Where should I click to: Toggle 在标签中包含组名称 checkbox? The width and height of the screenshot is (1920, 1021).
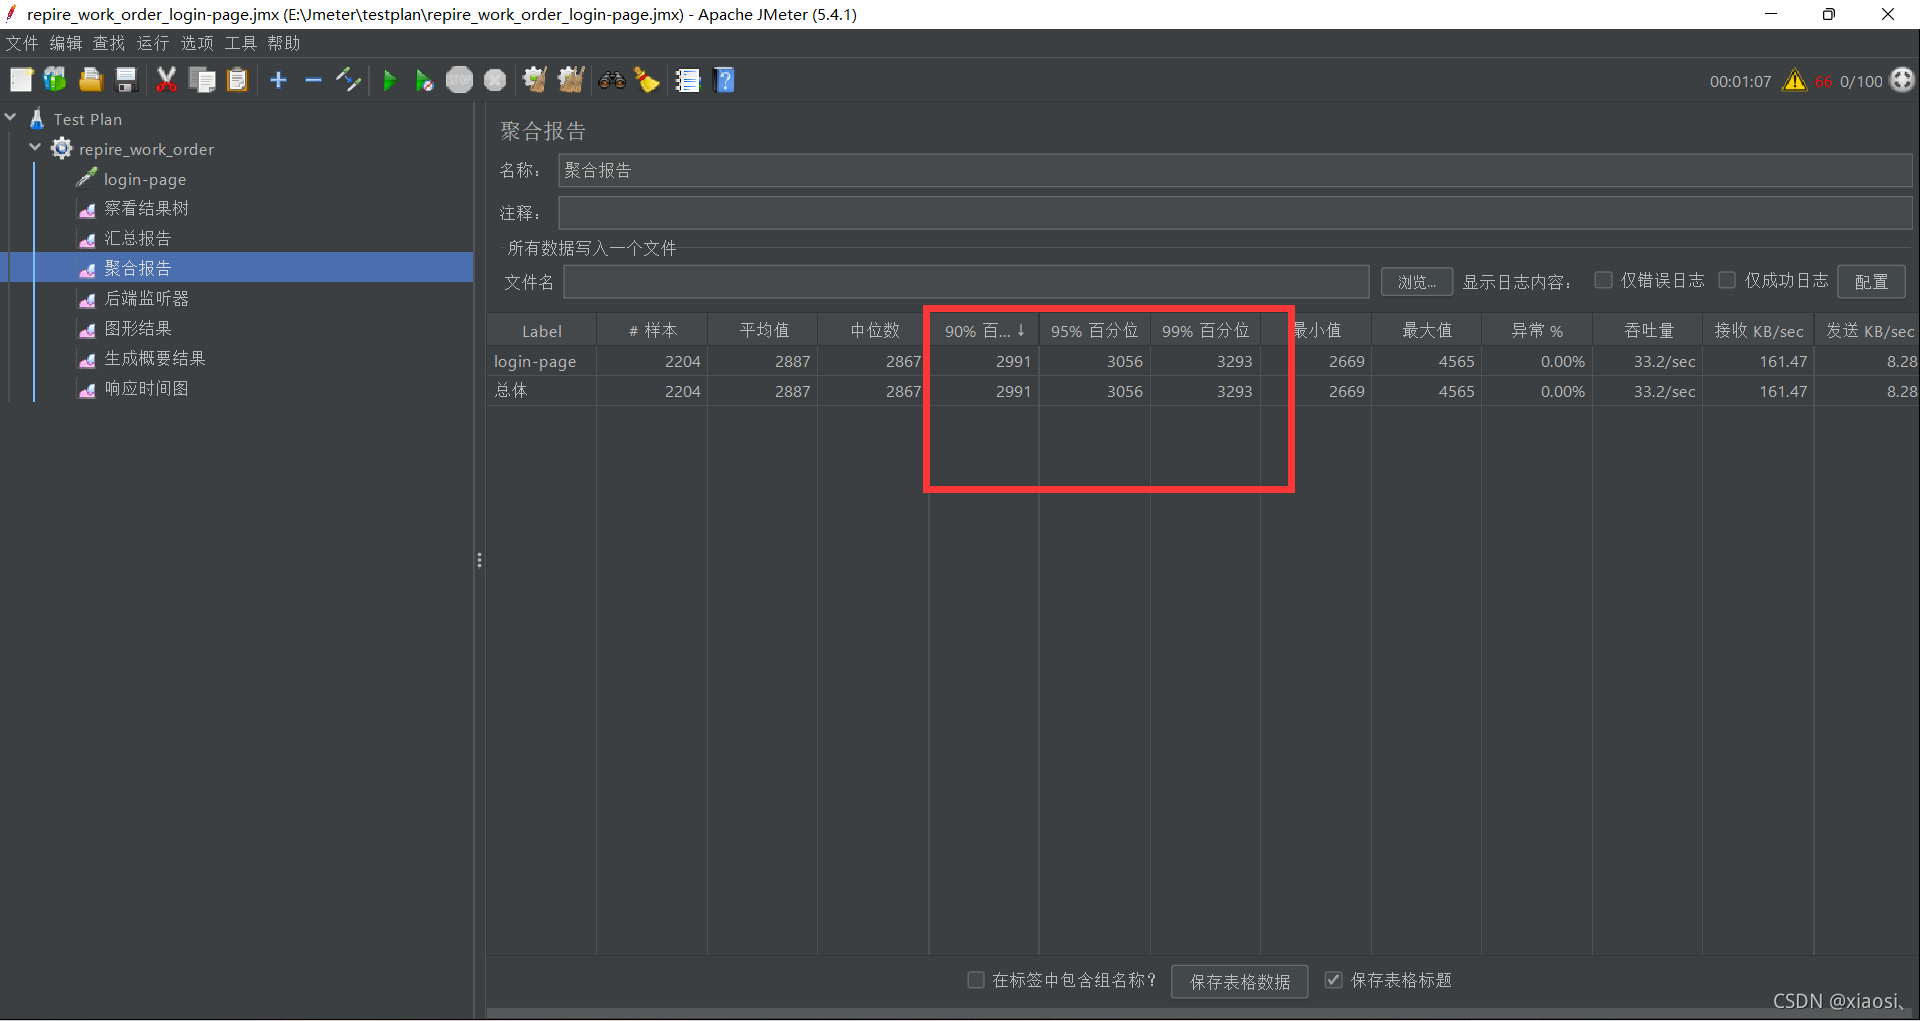click(976, 980)
